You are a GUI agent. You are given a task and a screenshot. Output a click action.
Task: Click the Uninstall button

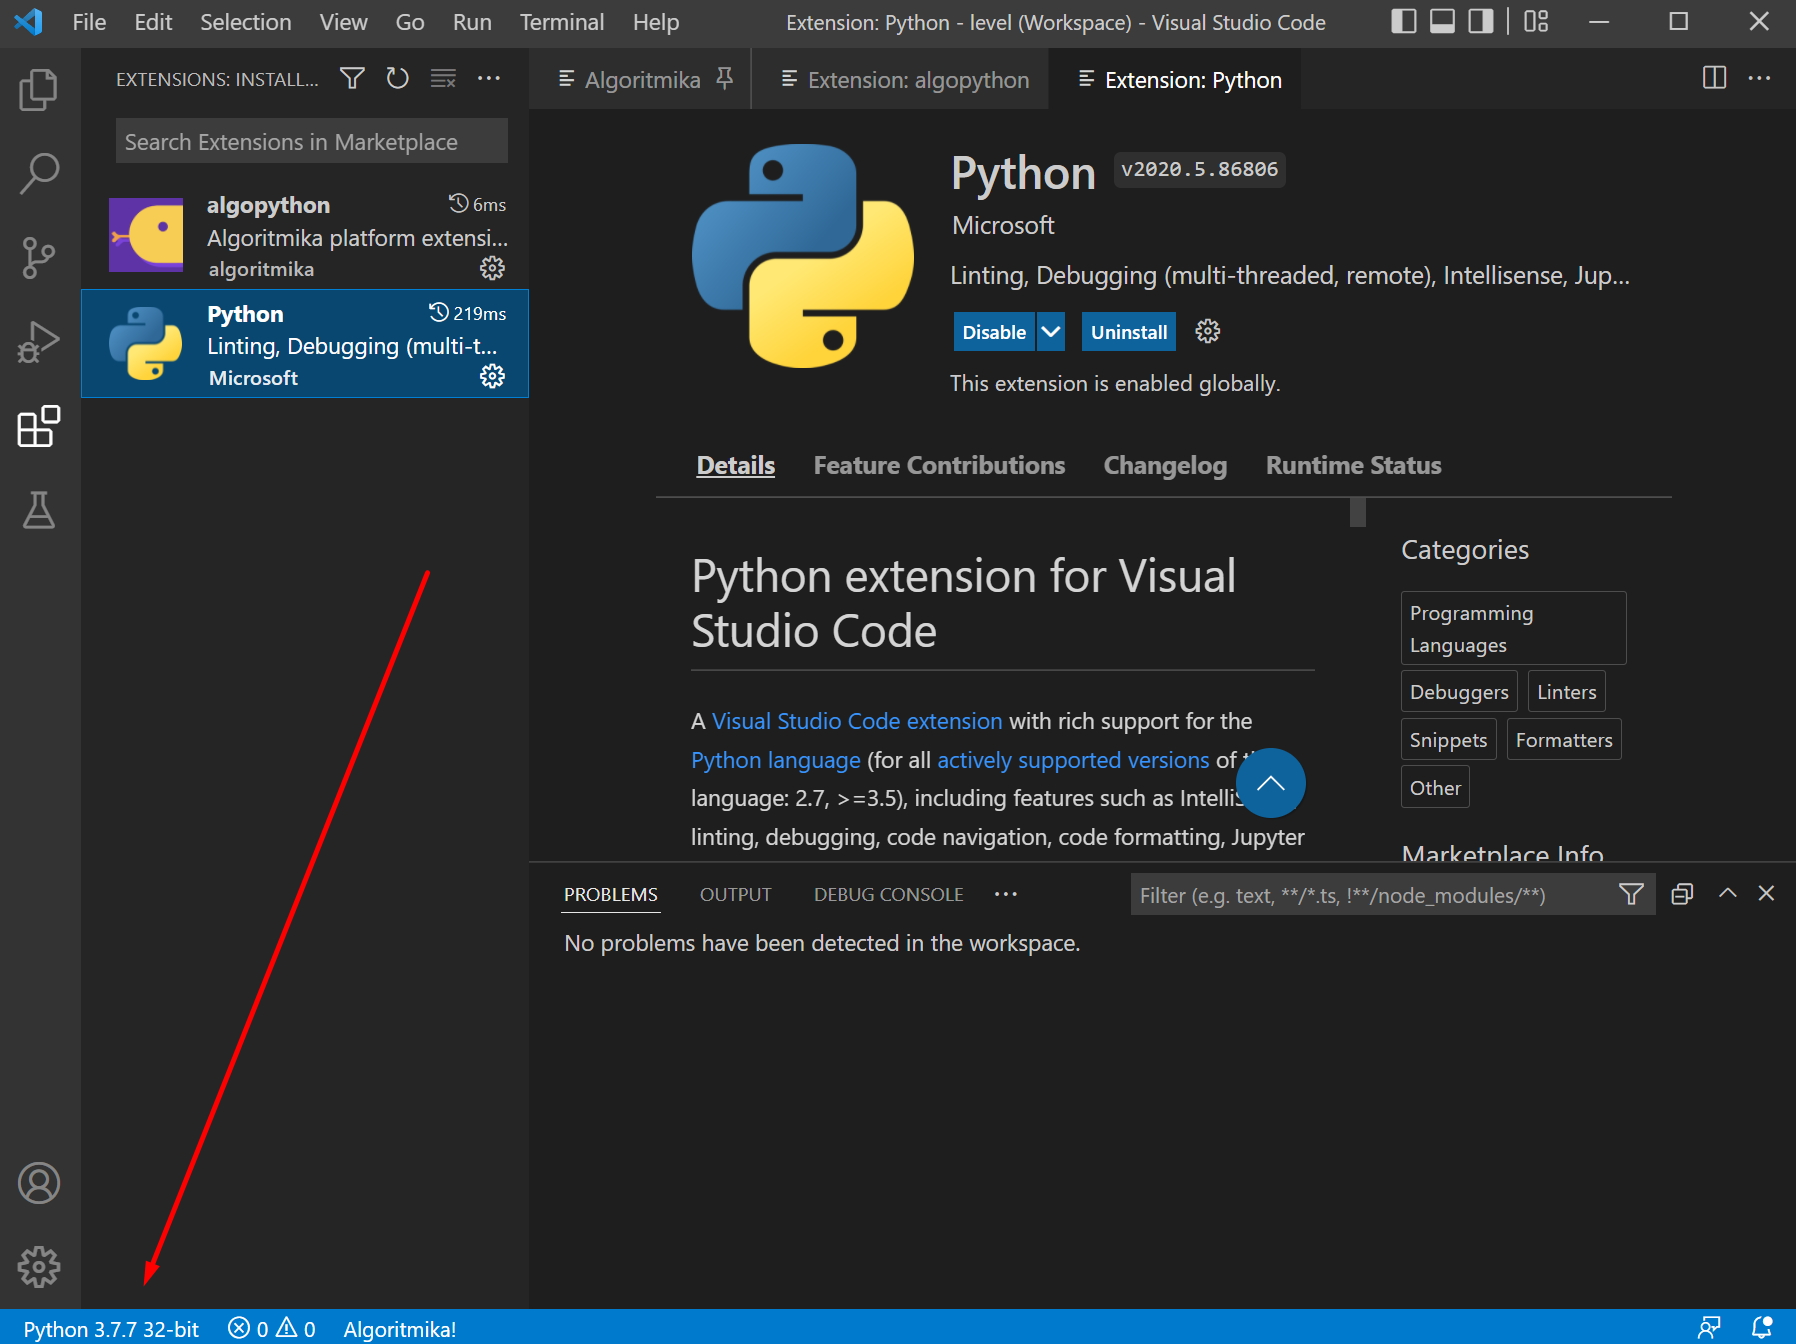click(1128, 332)
